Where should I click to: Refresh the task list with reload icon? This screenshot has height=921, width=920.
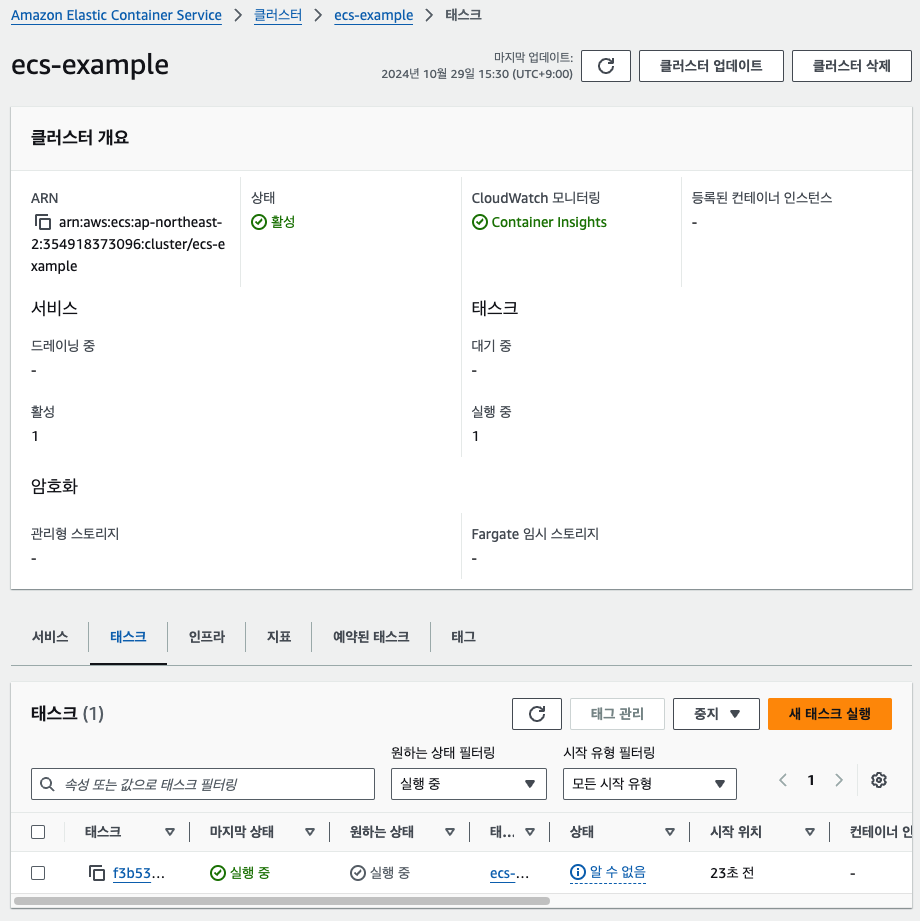pyautogui.click(x=536, y=714)
